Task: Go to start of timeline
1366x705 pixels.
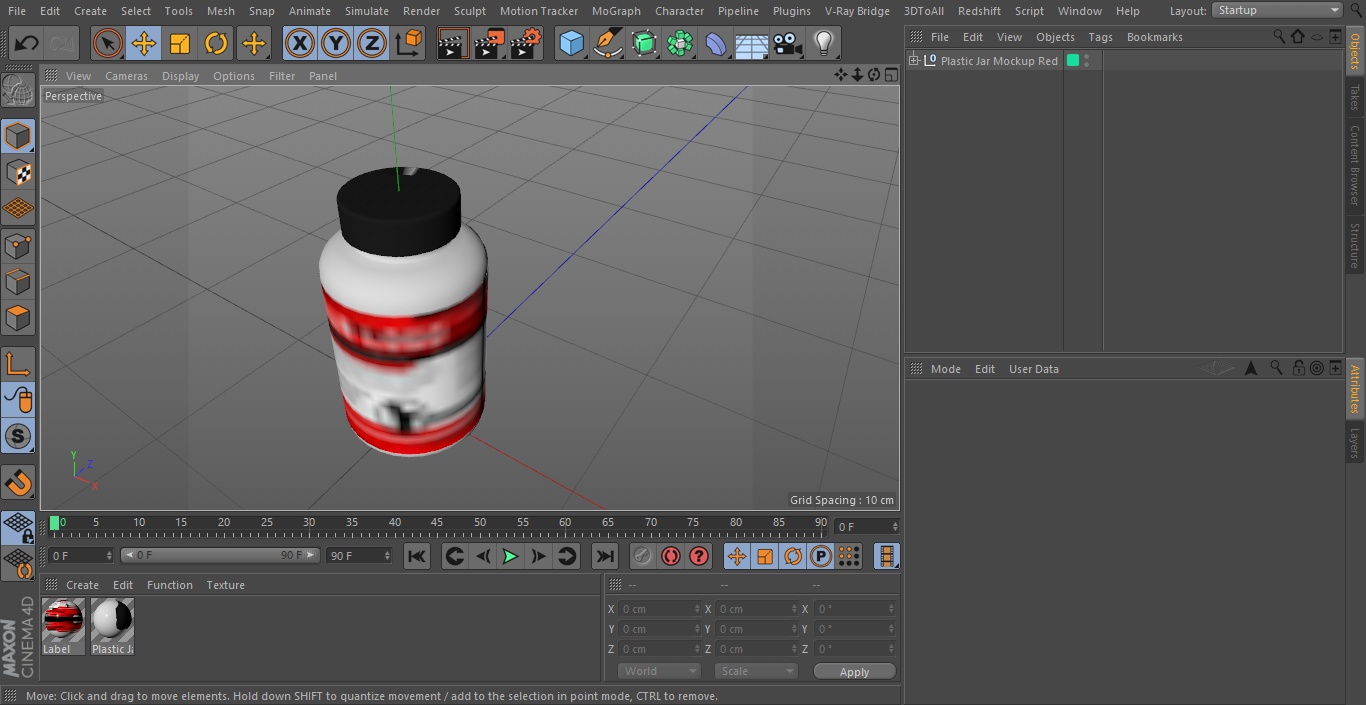Action: tap(417, 556)
